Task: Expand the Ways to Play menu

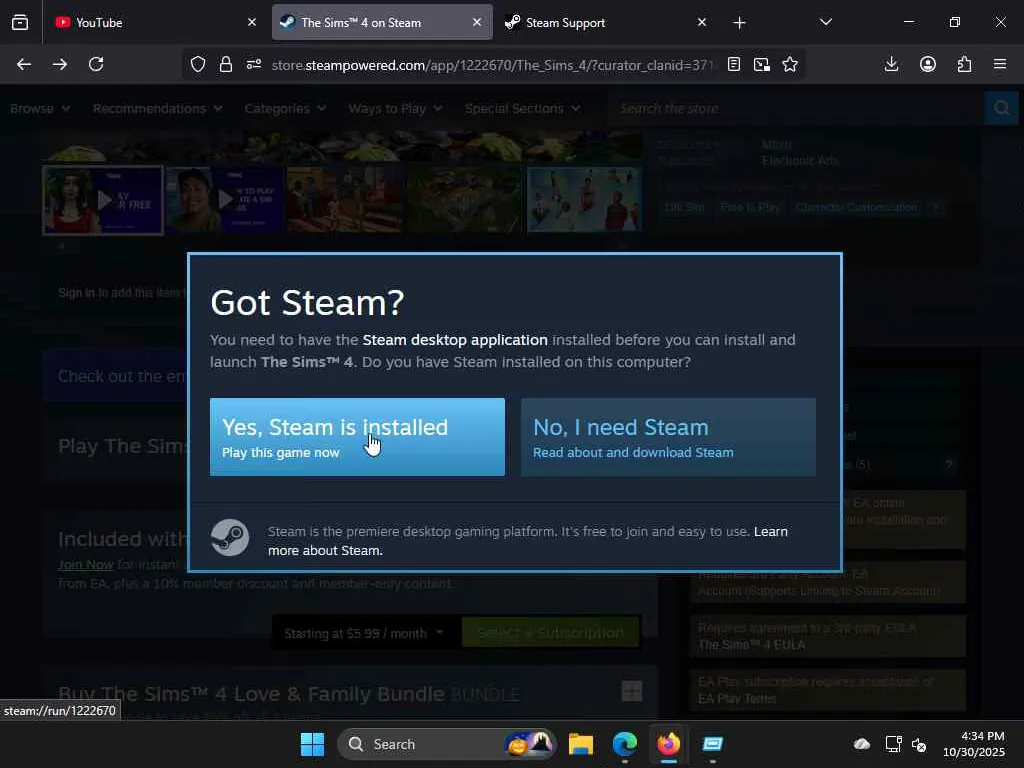Action: coord(395,108)
